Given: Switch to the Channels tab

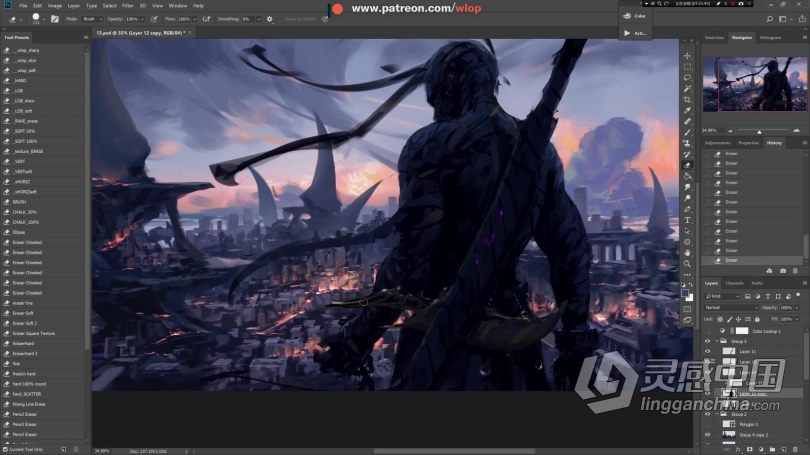Looking at the screenshot, I should pos(734,283).
